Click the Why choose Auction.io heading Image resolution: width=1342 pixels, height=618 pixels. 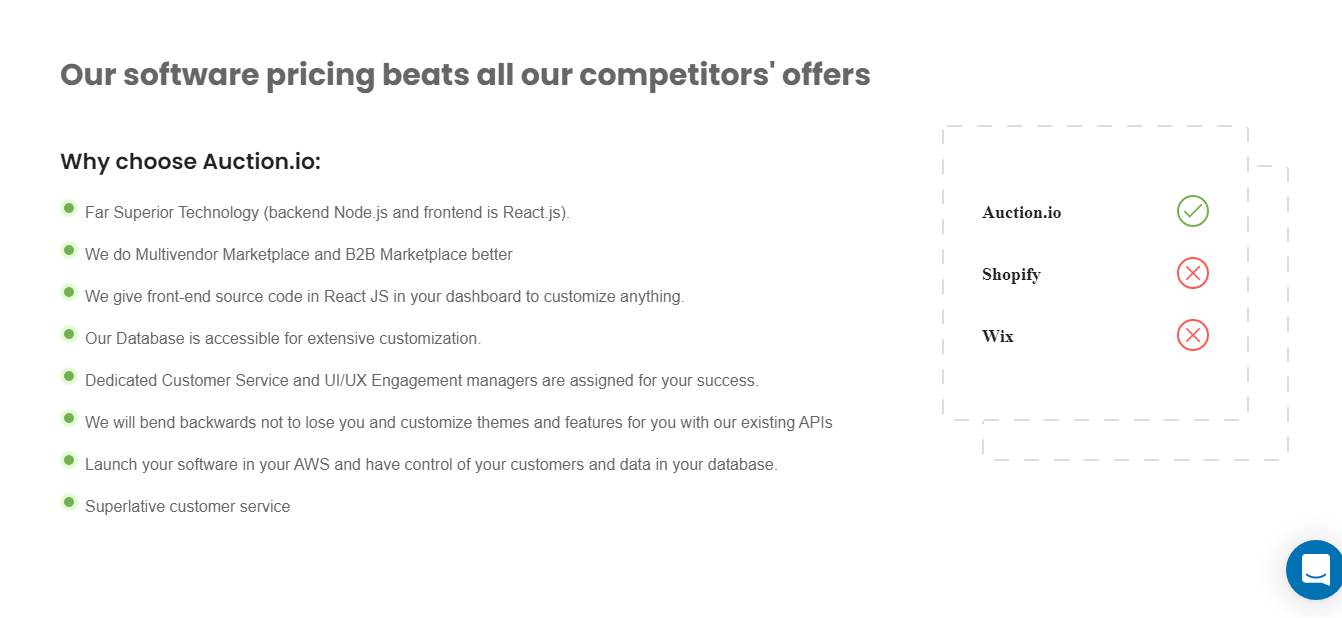tap(190, 161)
